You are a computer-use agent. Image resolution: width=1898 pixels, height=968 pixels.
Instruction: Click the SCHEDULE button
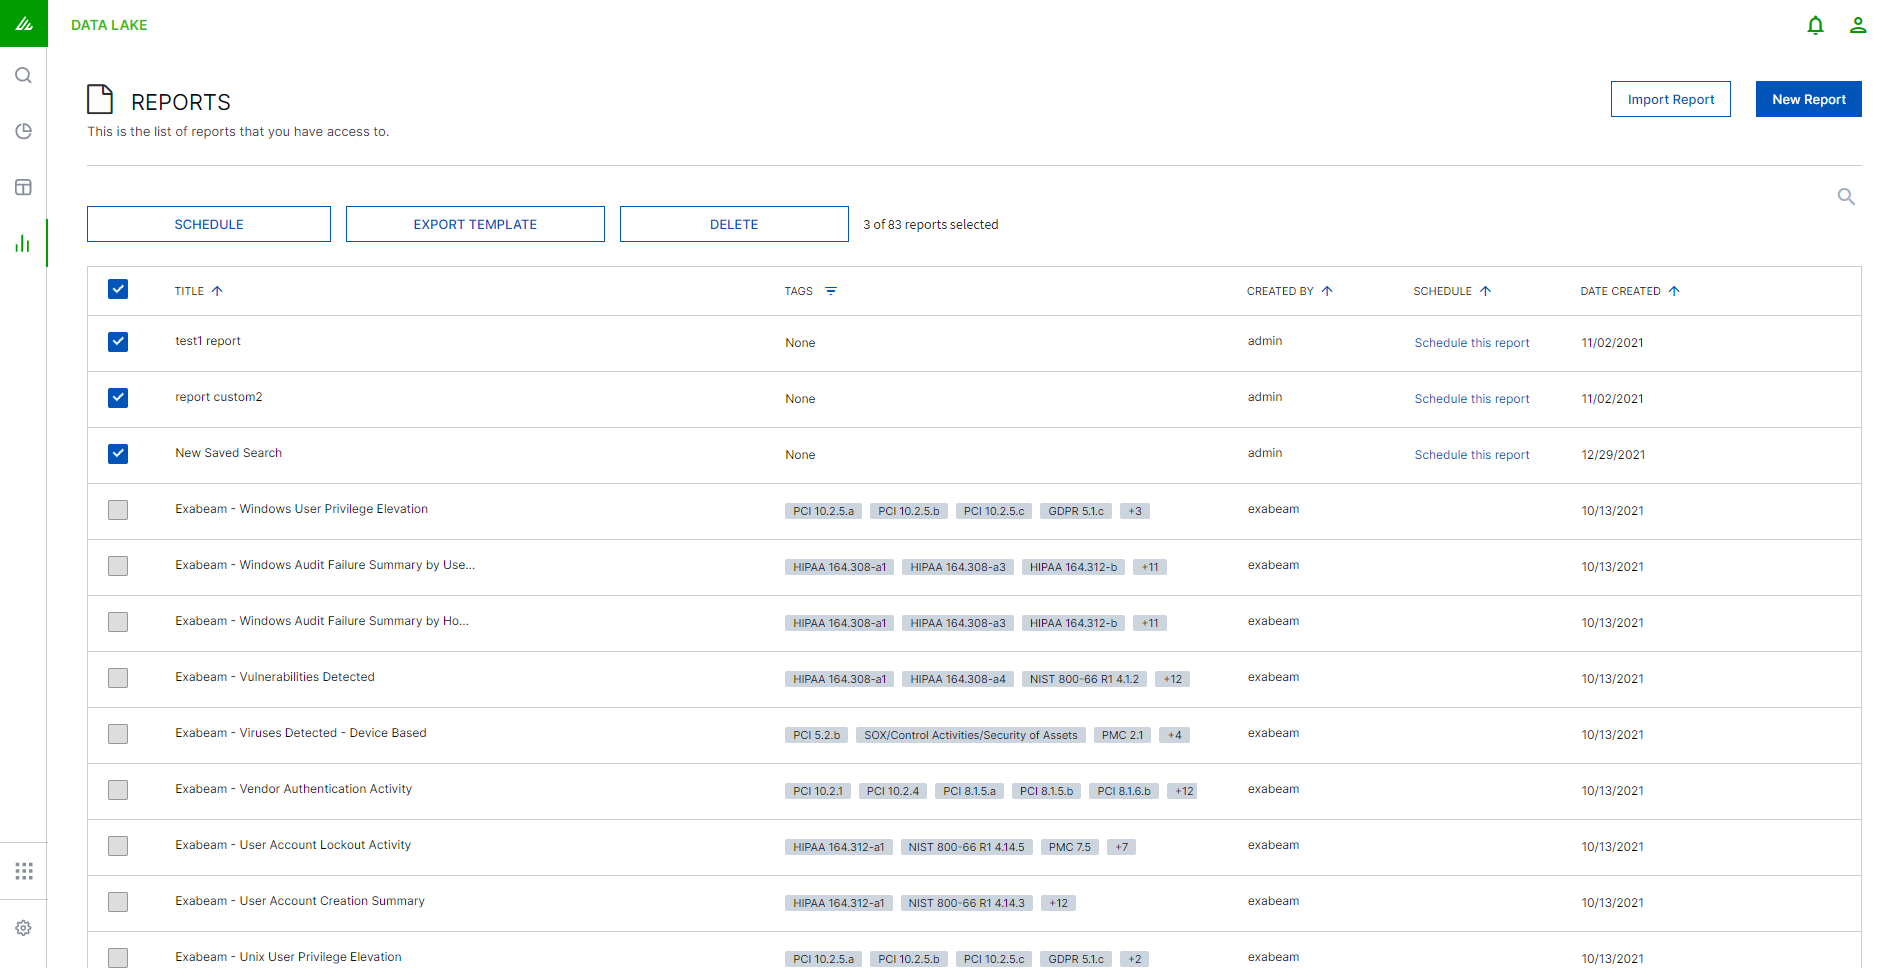coord(209,224)
